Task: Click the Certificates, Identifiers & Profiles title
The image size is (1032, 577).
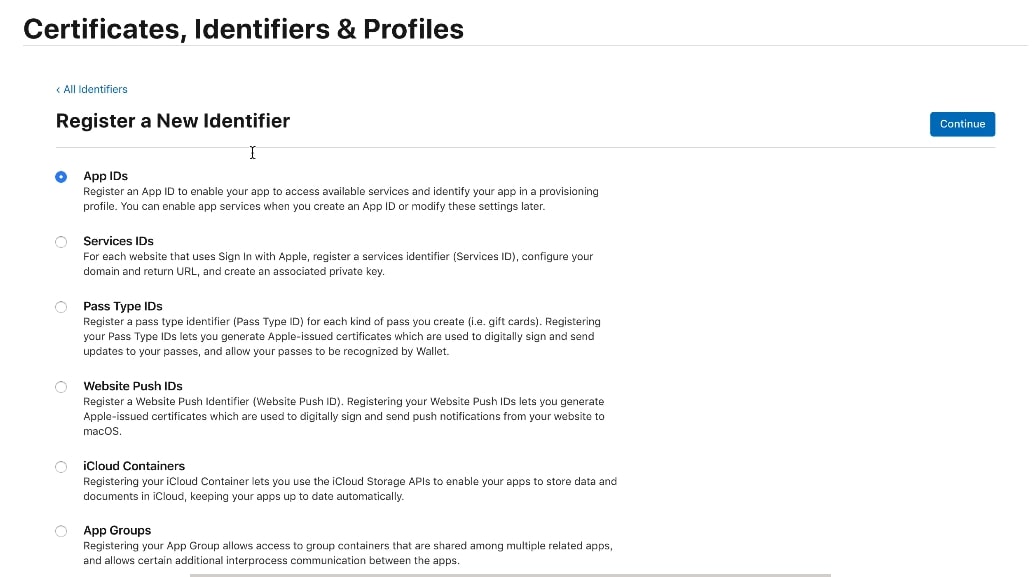Action: coord(244,30)
